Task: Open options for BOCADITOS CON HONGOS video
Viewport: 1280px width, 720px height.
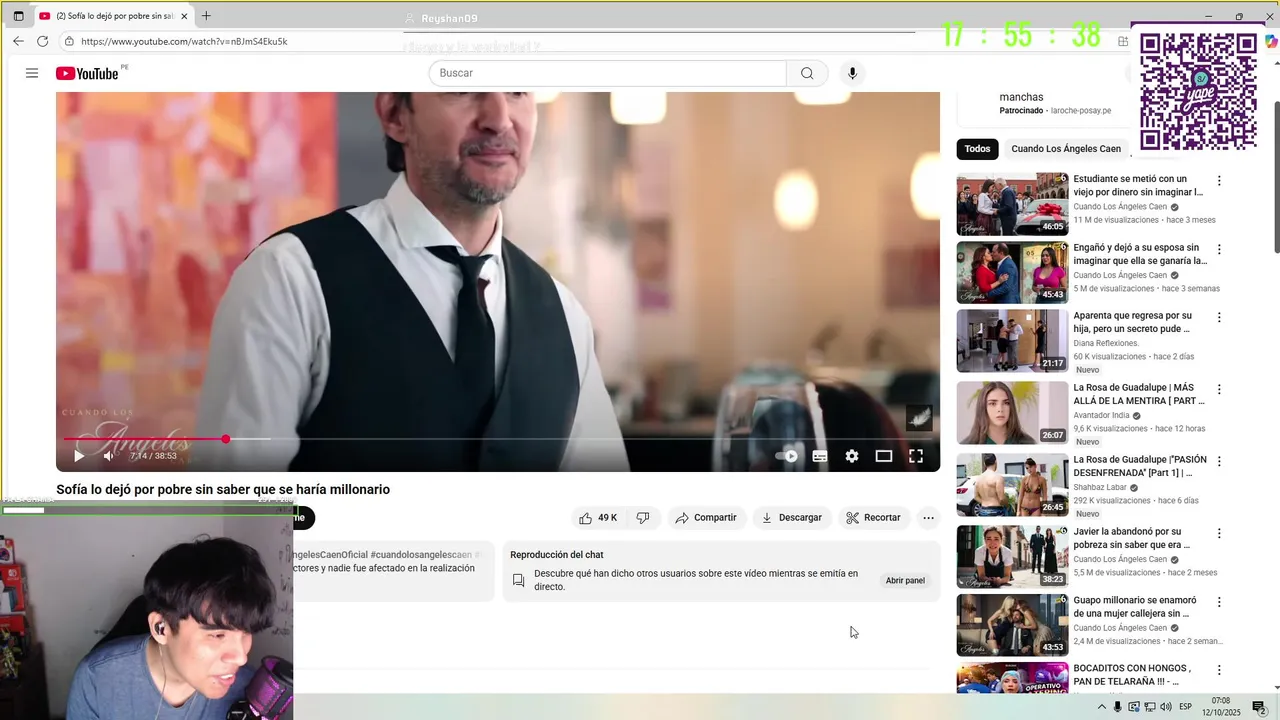Action: (x=1219, y=670)
